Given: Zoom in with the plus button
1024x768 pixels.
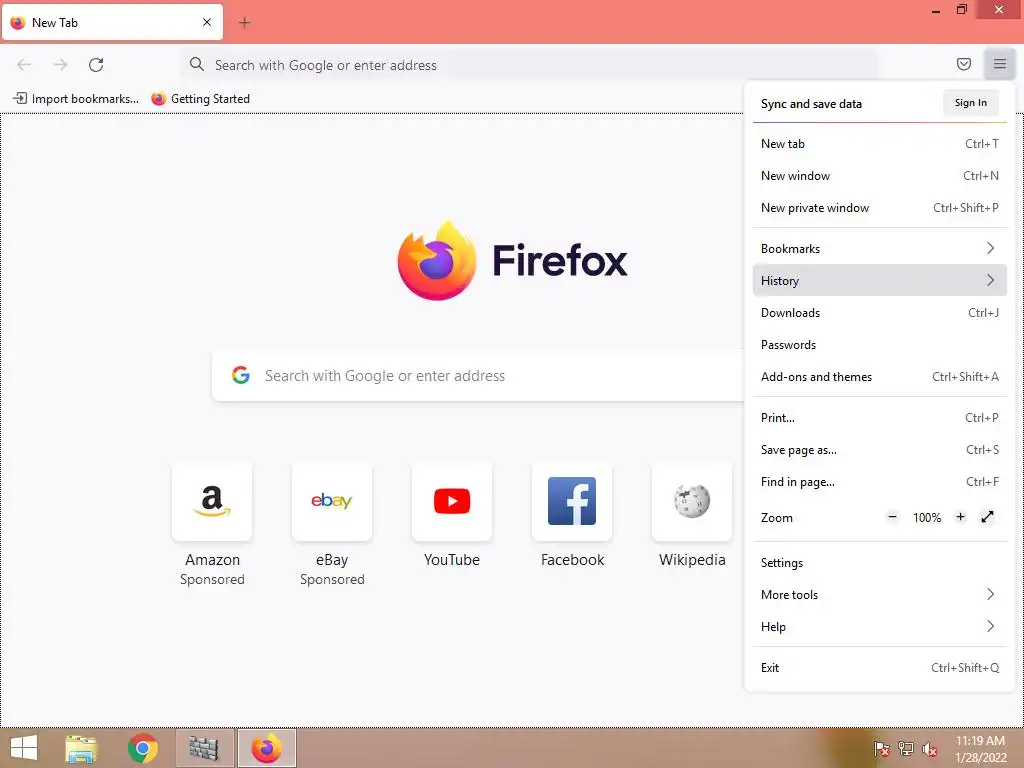Looking at the screenshot, I should (960, 517).
